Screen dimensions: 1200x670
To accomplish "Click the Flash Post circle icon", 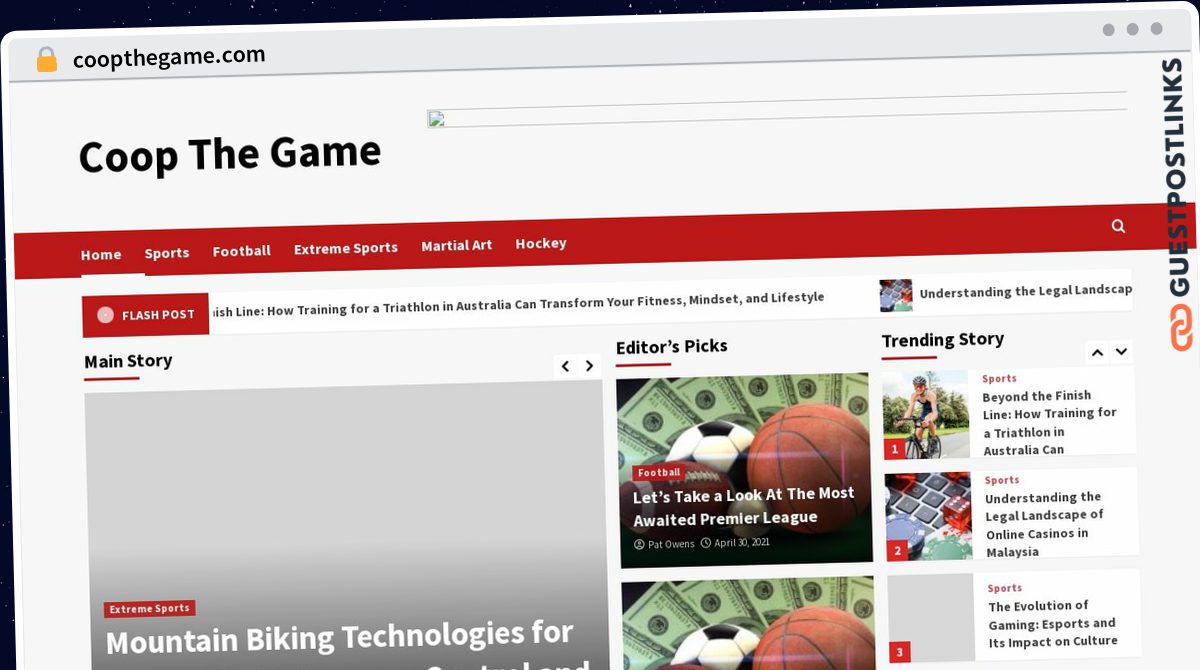I will point(105,315).
